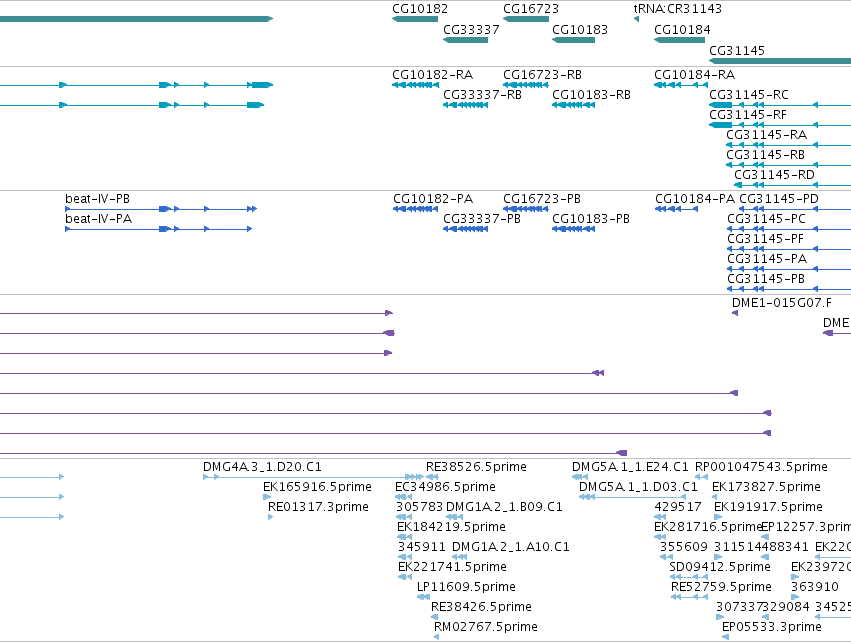The width and height of the screenshot is (851, 642).
Task: Click the EK191917.5prime EST label
Action: pyautogui.click(x=768, y=507)
